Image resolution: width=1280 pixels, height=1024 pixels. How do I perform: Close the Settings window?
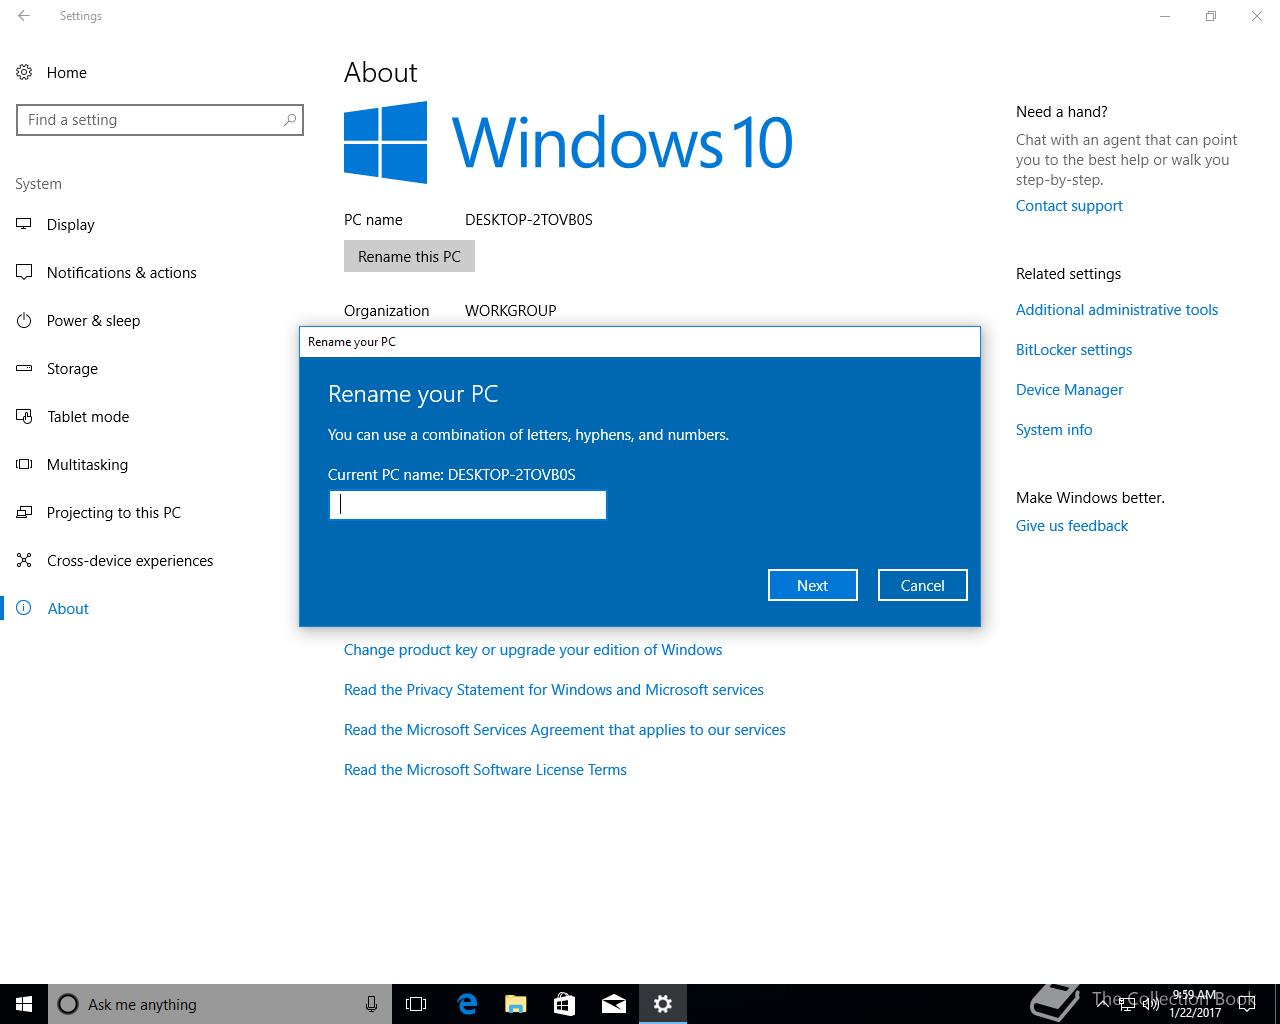point(1257,16)
